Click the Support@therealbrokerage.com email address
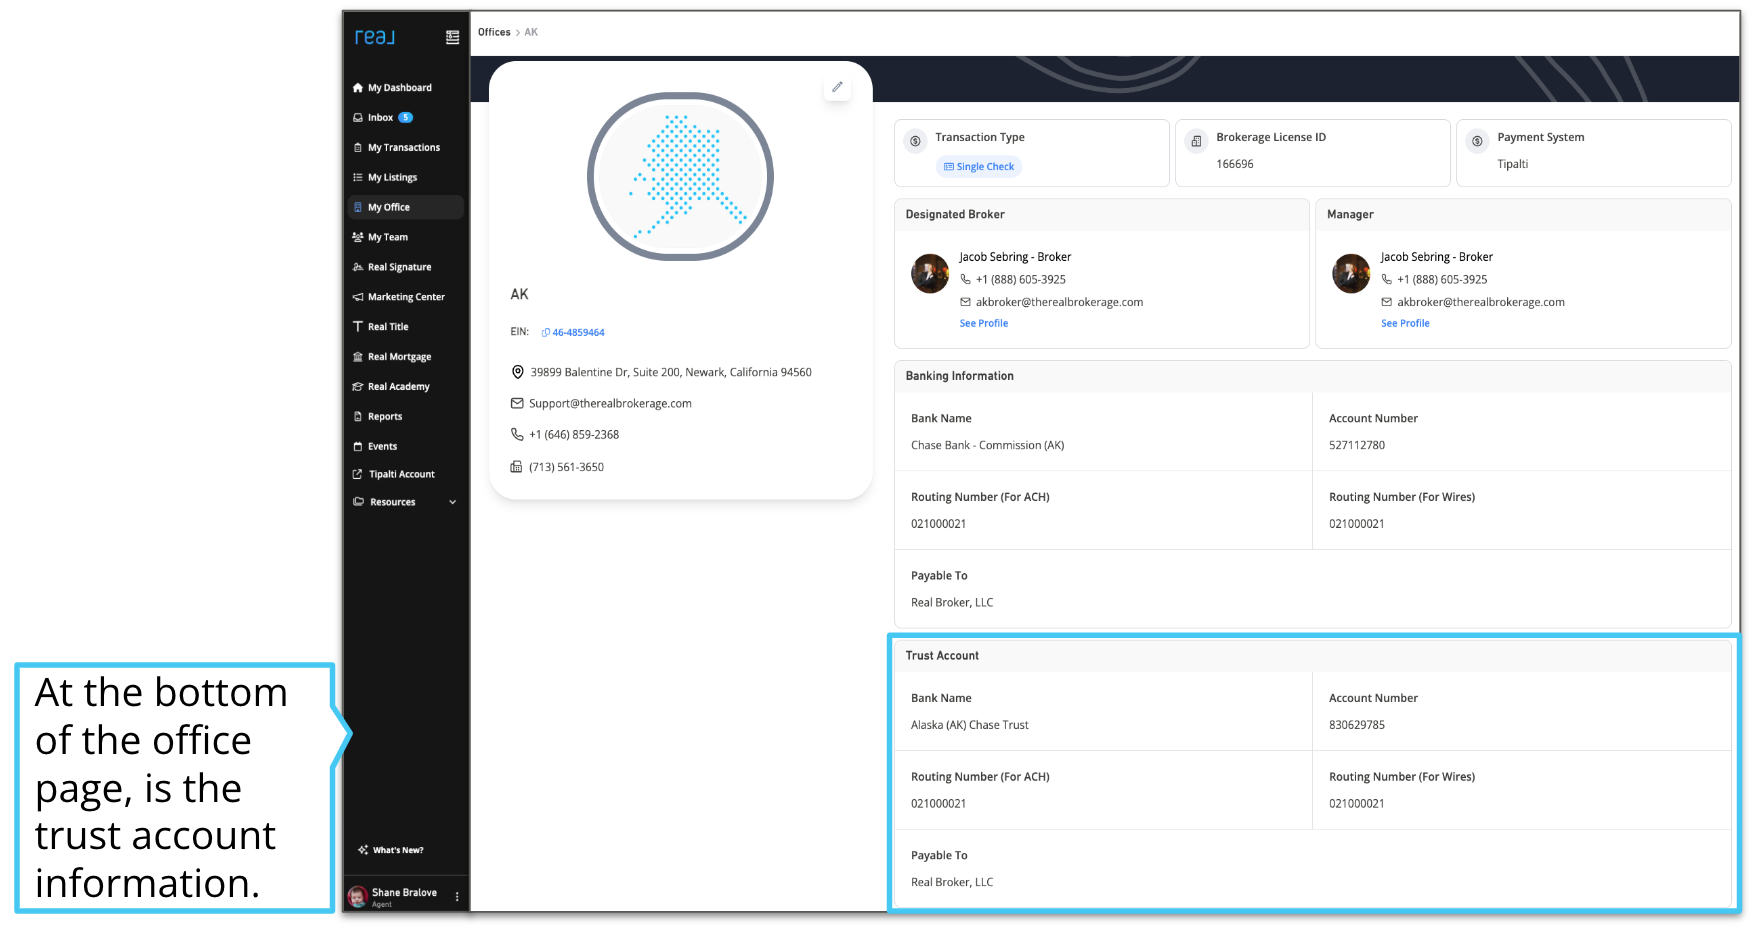The height and width of the screenshot is (928, 1752). coord(610,403)
